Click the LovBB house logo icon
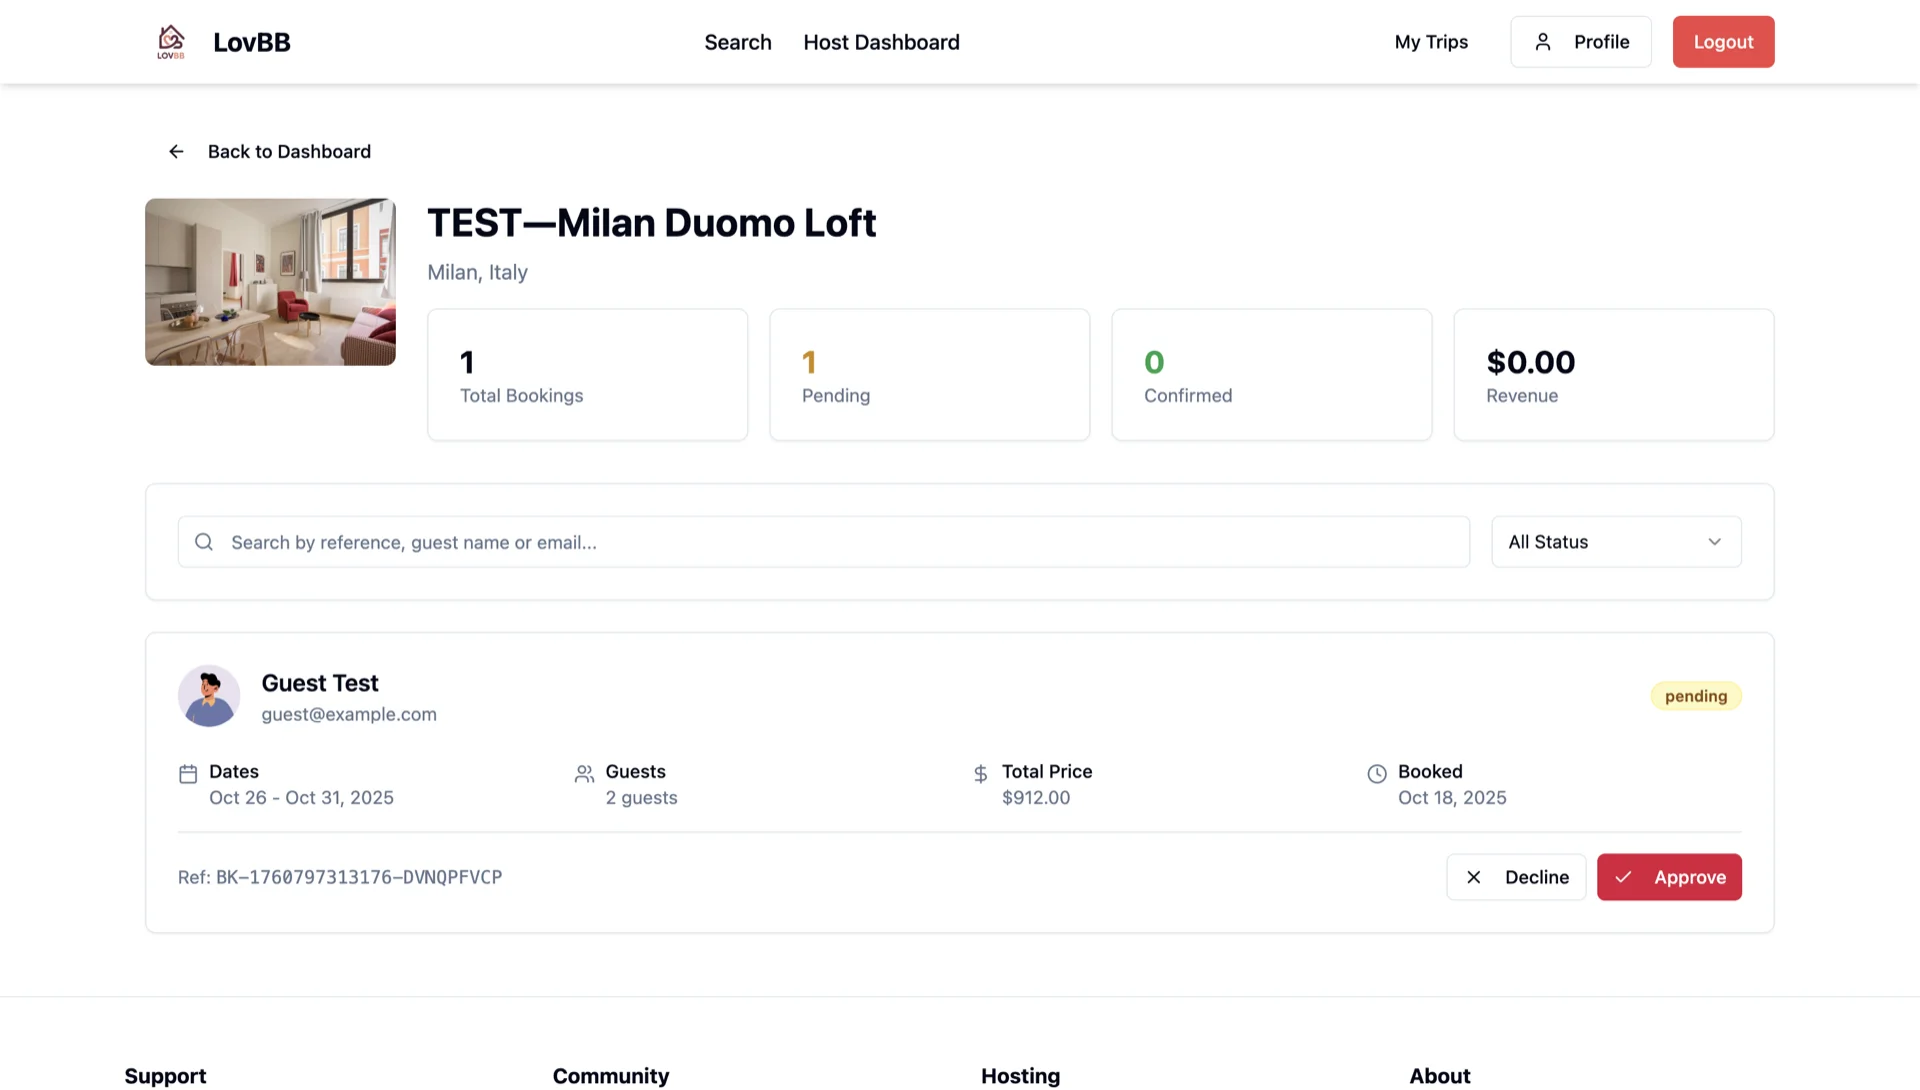The height and width of the screenshot is (1090, 1920). [171, 41]
